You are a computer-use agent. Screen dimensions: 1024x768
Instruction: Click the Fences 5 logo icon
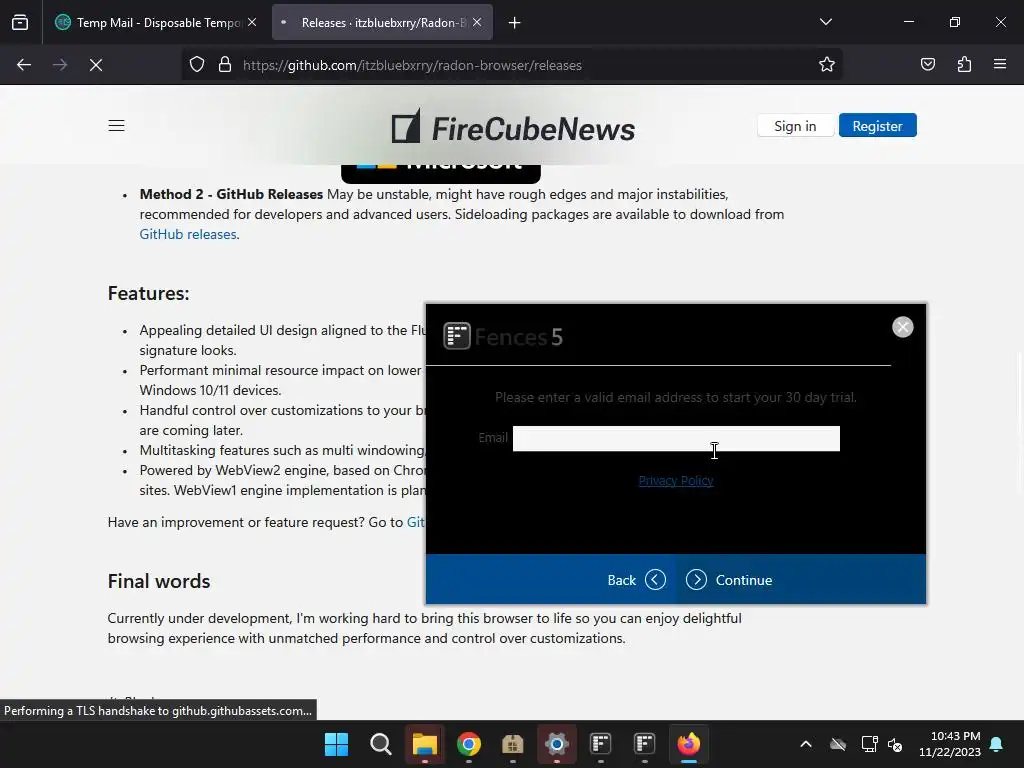(457, 336)
